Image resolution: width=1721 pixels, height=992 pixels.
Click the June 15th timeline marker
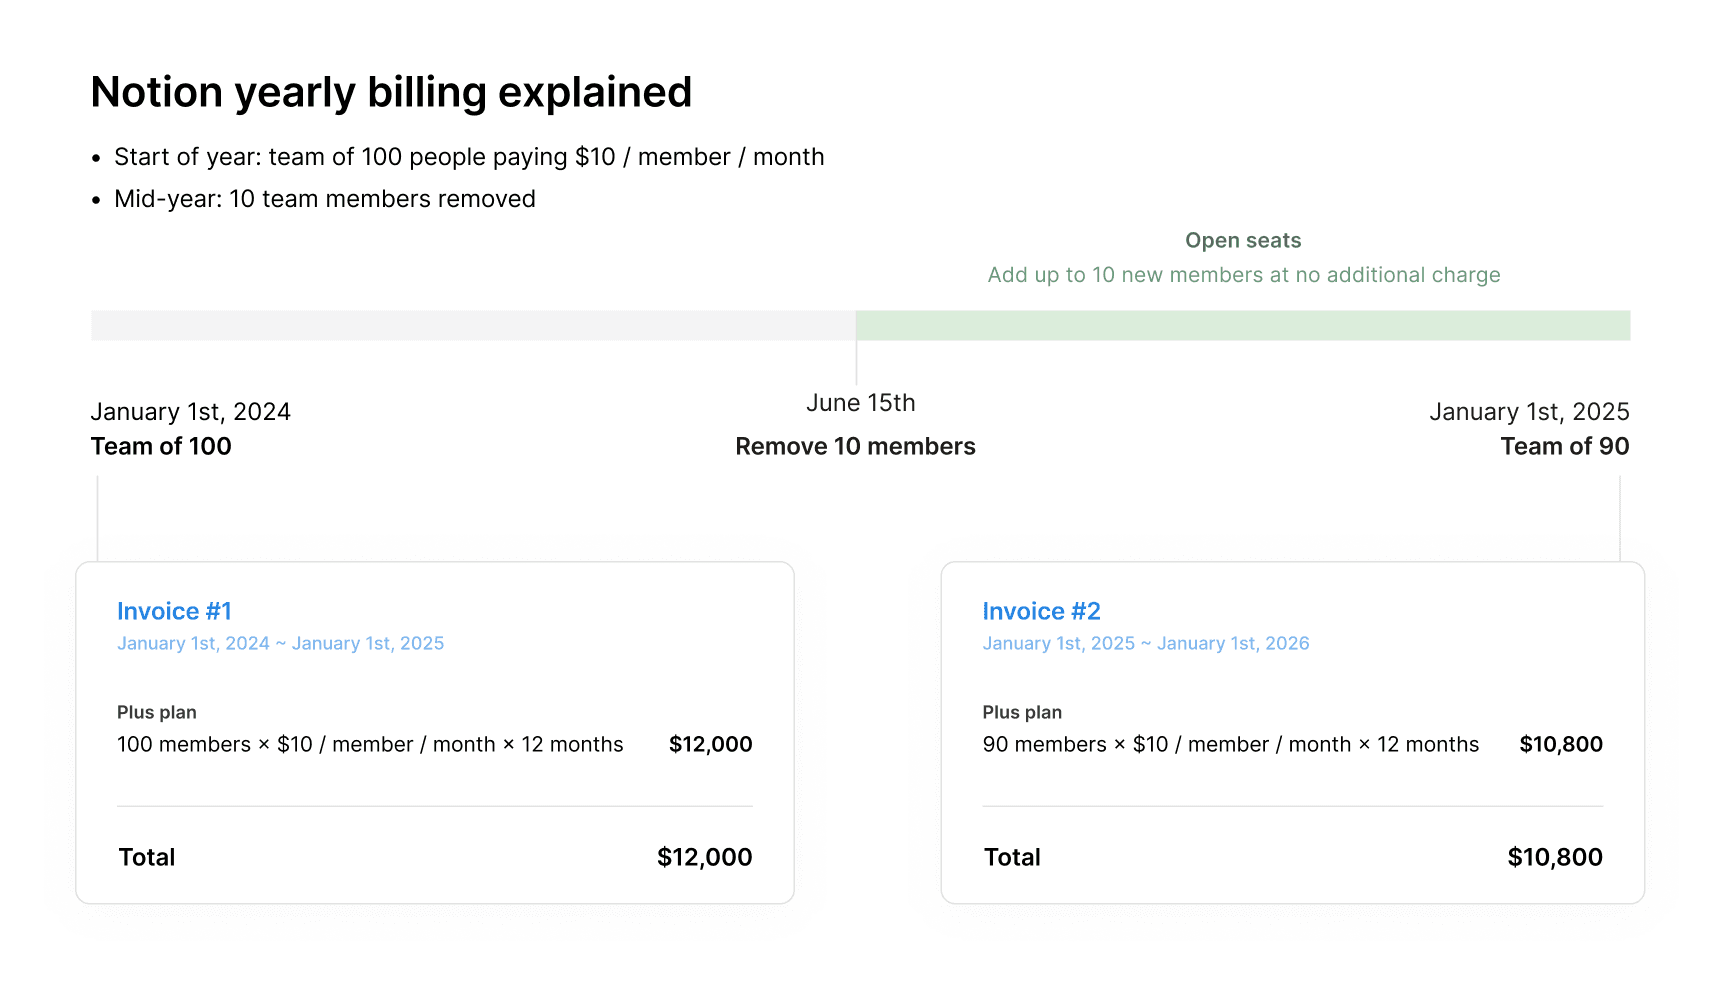[860, 402]
